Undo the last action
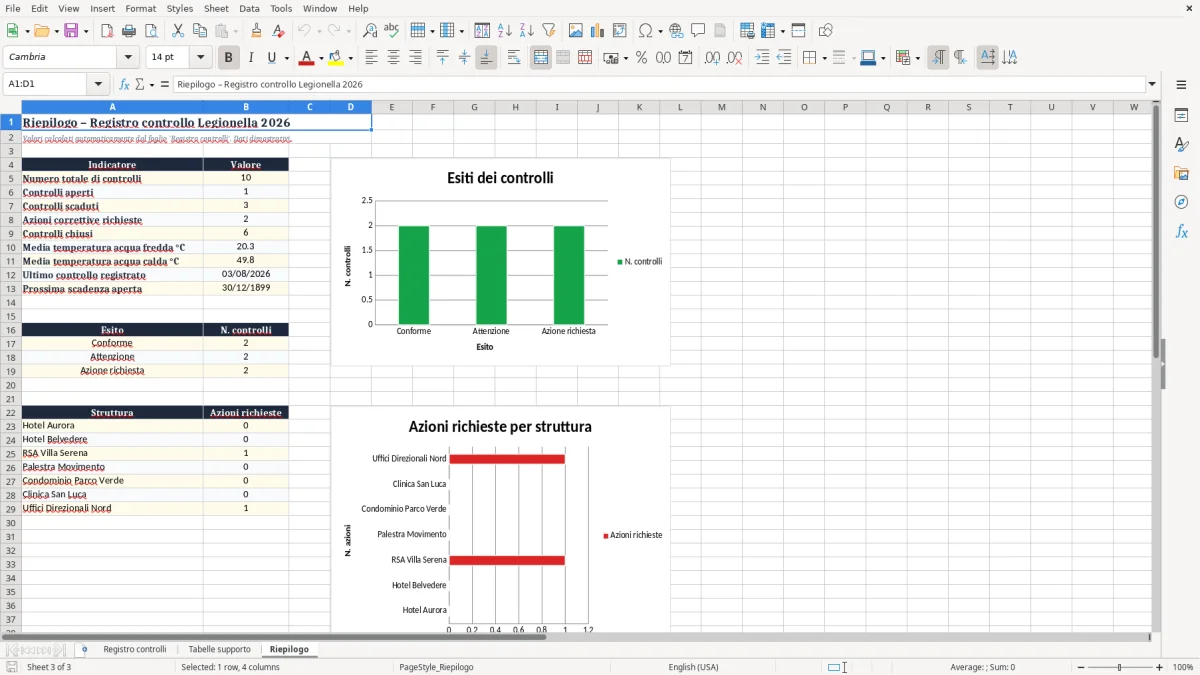Image resolution: width=1200 pixels, height=675 pixels. [305, 31]
